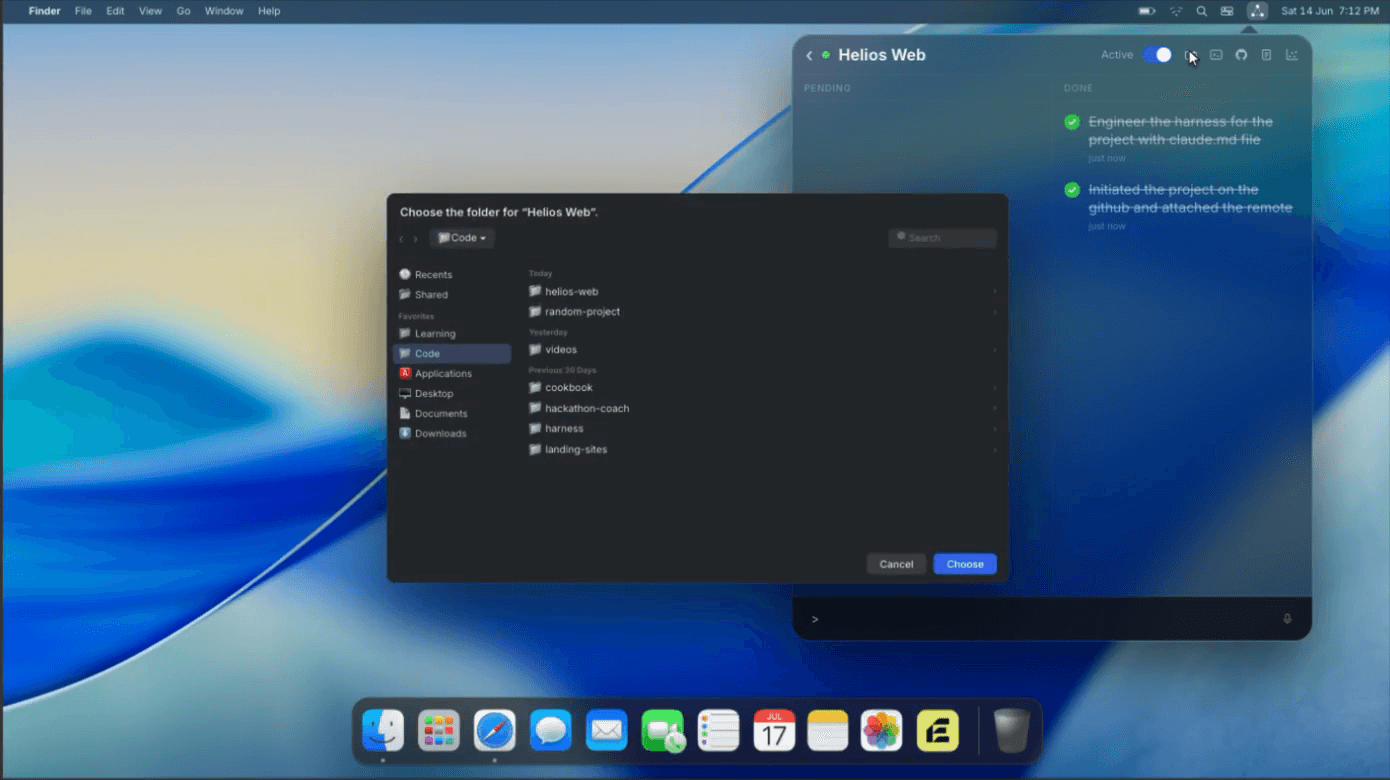
Task: Select the videos folder
Action: click(763, 350)
